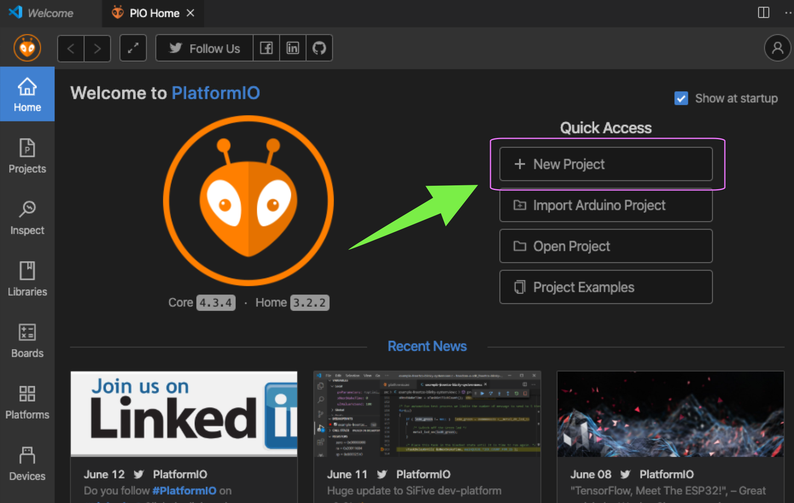Open the #PlatformIO hashtag link
Screen dimensions: 794x503
(187, 490)
